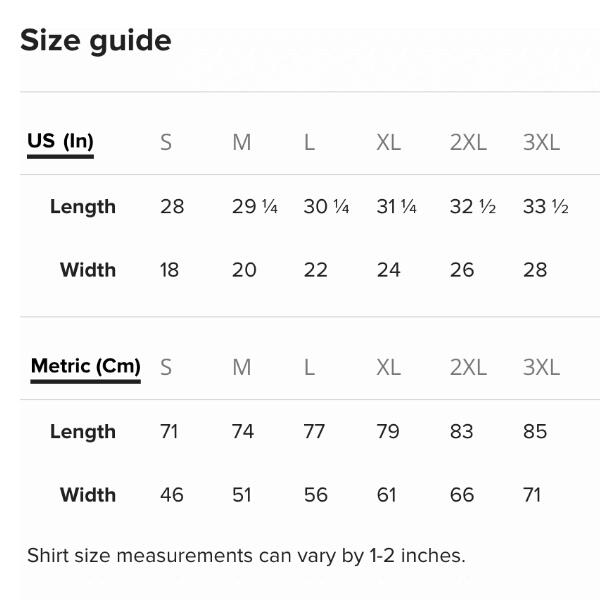
Task: Select the US (In) table header
Action: click(60, 141)
